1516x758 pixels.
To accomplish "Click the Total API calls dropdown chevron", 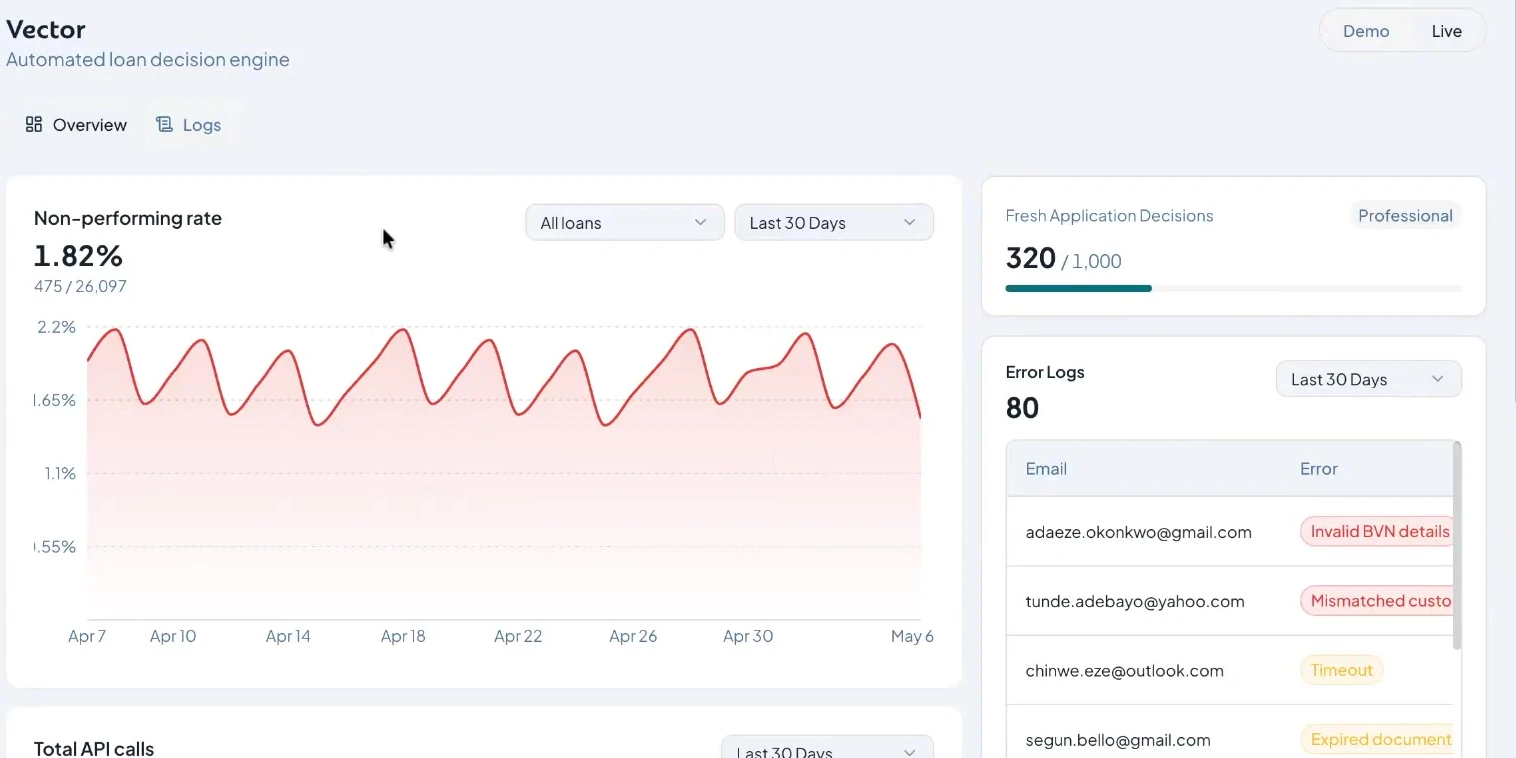I will click(910, 751).
